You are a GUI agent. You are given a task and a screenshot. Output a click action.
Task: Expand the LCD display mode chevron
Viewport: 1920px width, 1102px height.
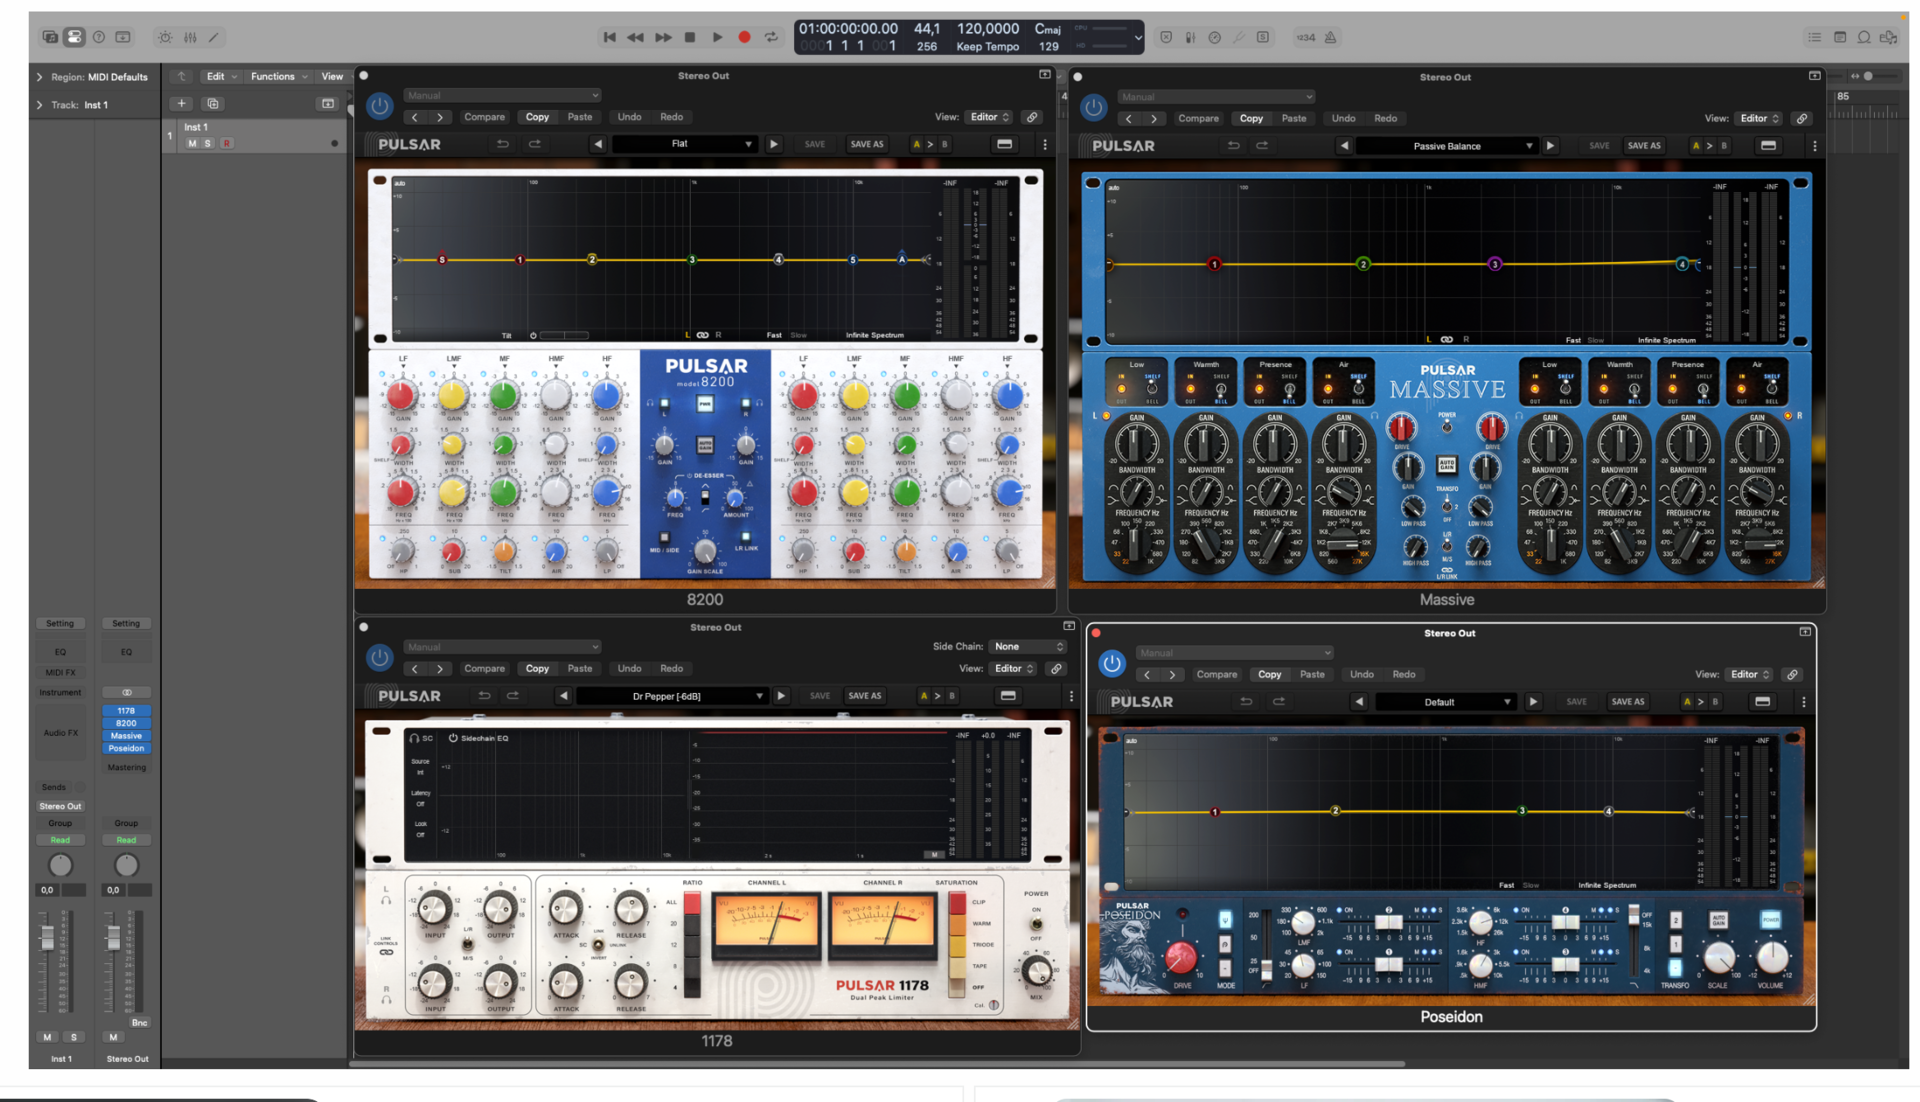coord(1138,38)
